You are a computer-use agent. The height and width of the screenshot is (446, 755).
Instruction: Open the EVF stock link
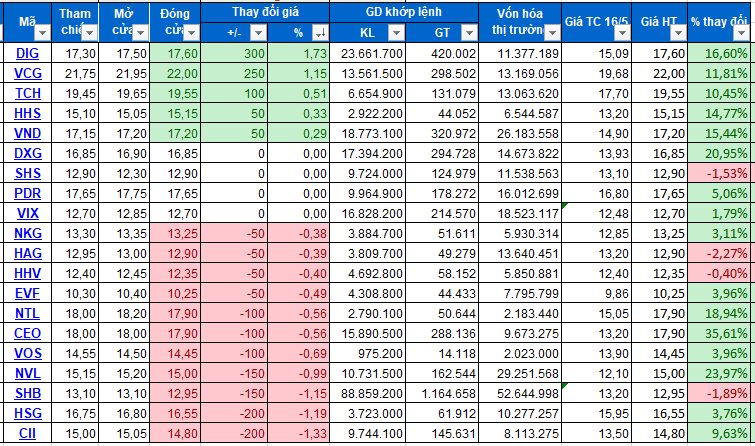coord(27,293)
